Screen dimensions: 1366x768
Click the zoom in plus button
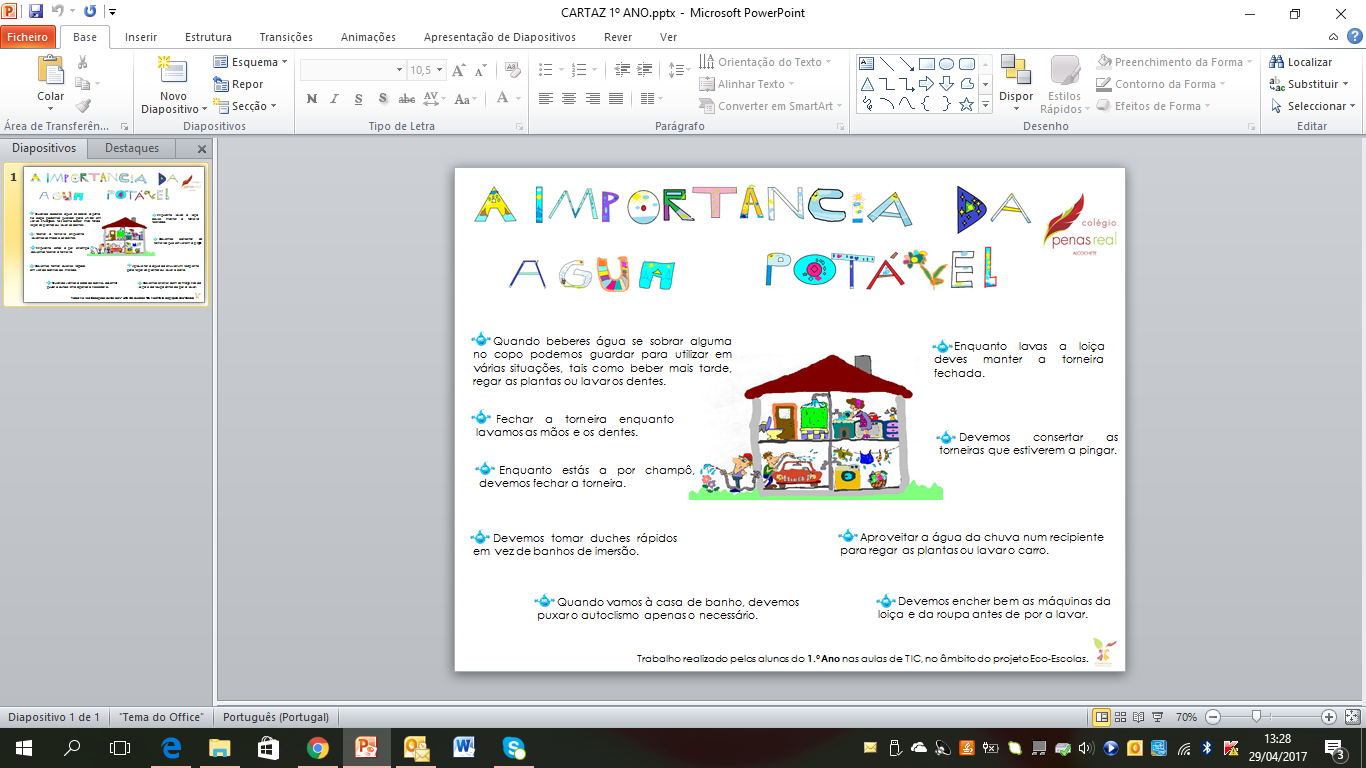click(1328, 717)
